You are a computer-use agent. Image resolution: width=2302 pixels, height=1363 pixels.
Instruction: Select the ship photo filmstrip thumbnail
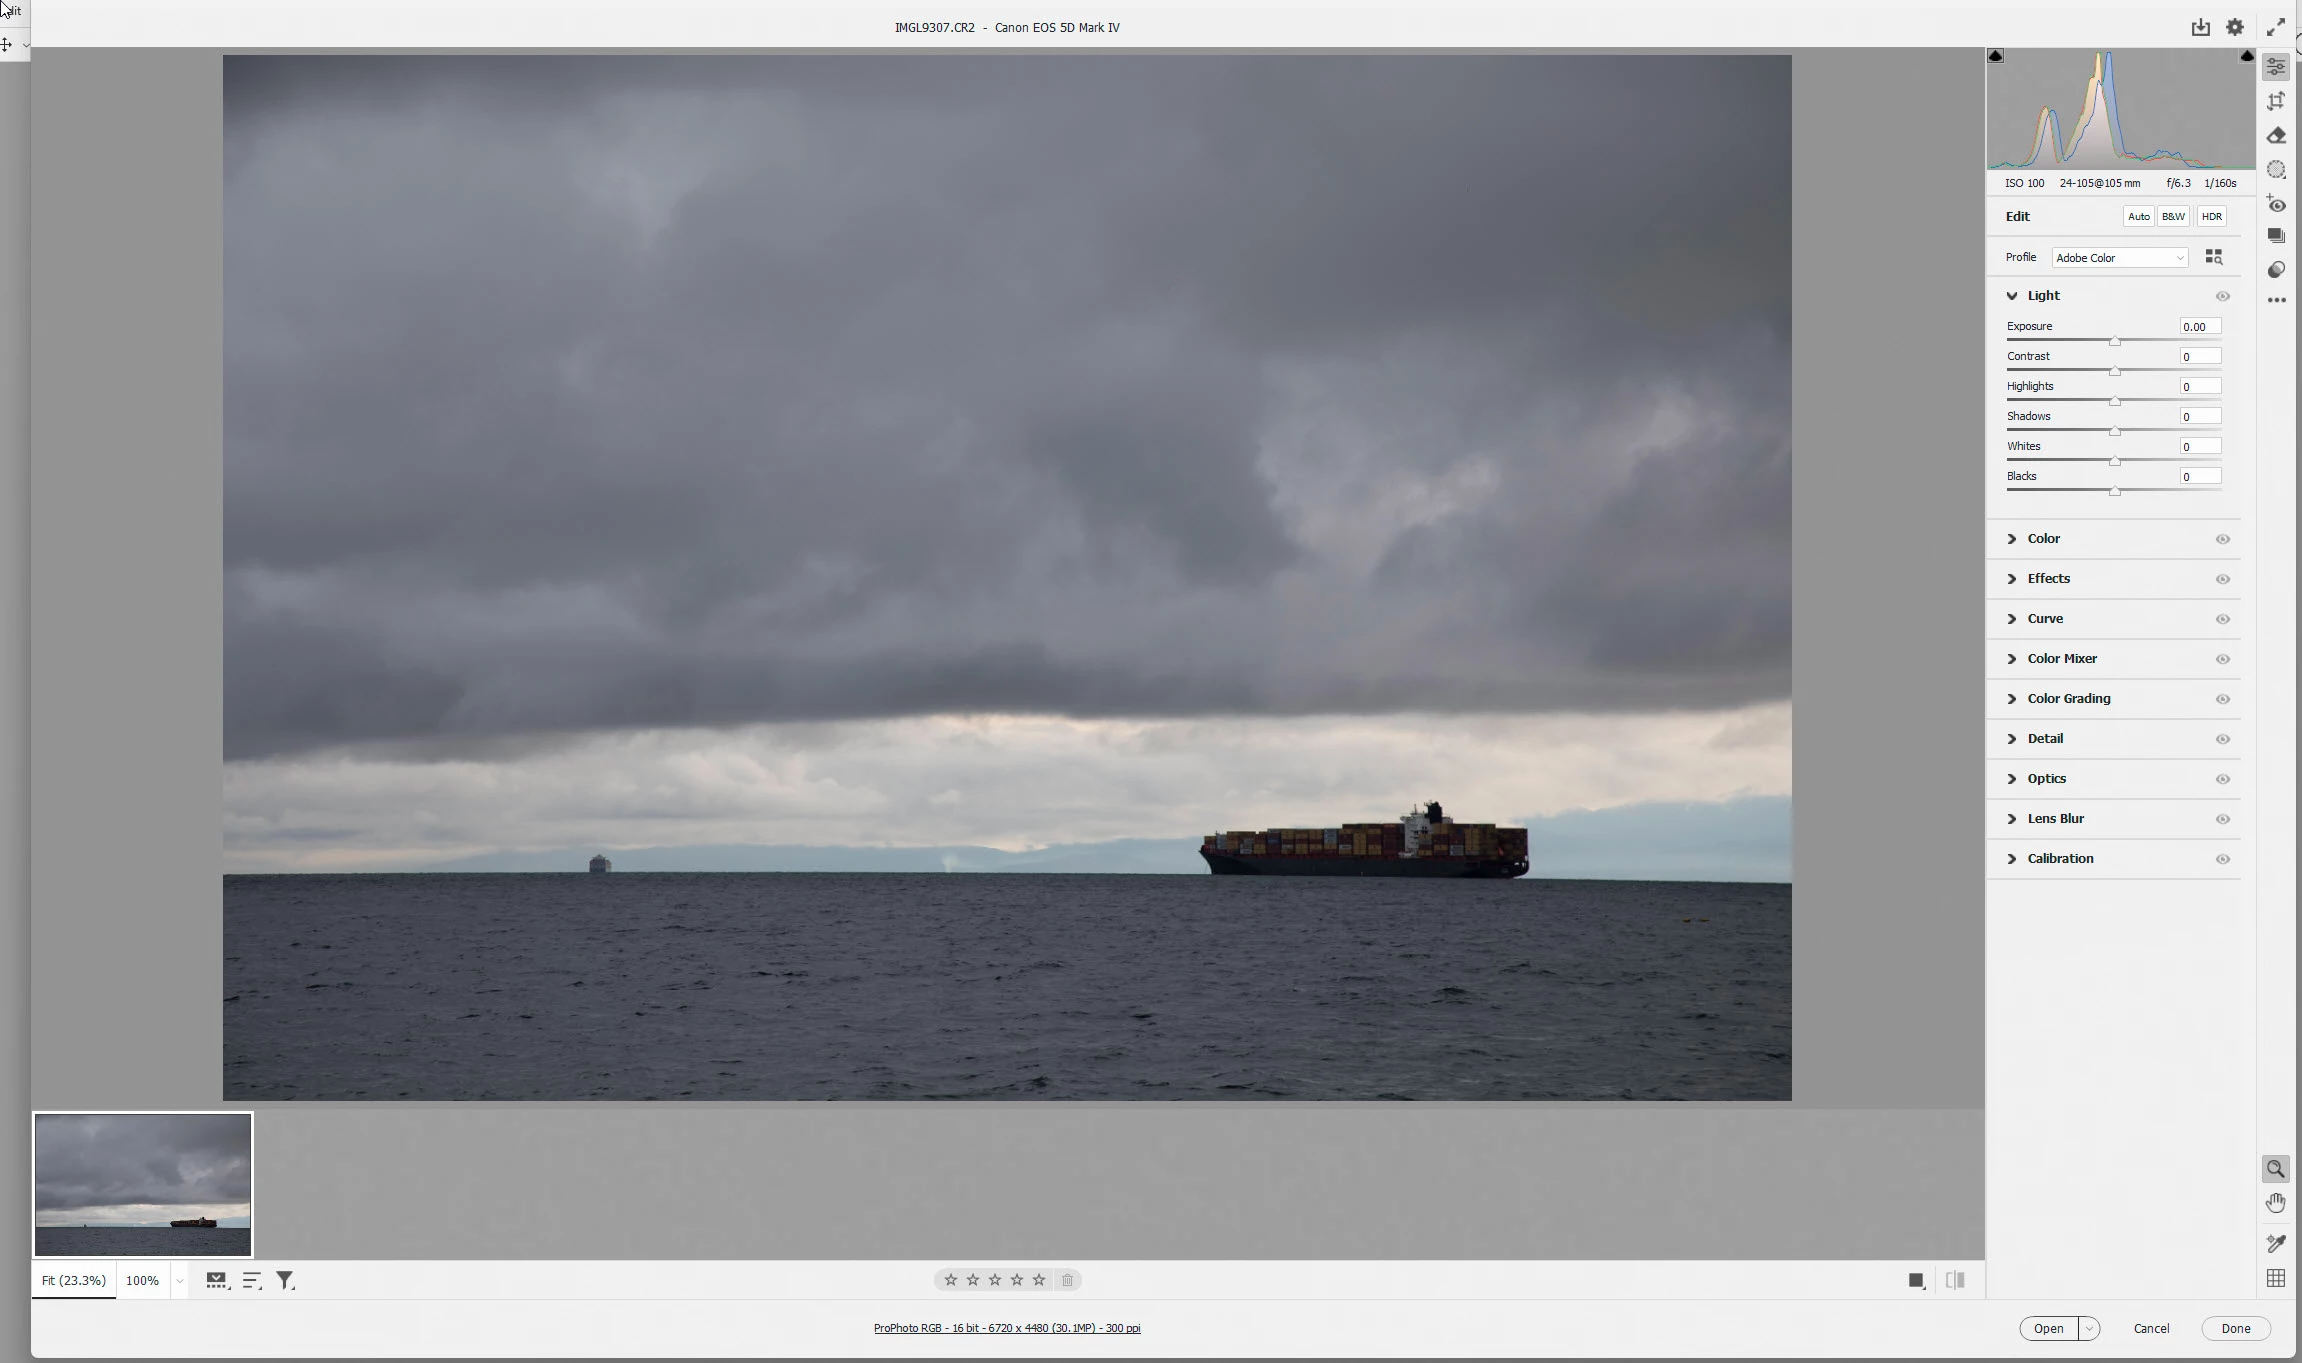(x=143, y=1185)
